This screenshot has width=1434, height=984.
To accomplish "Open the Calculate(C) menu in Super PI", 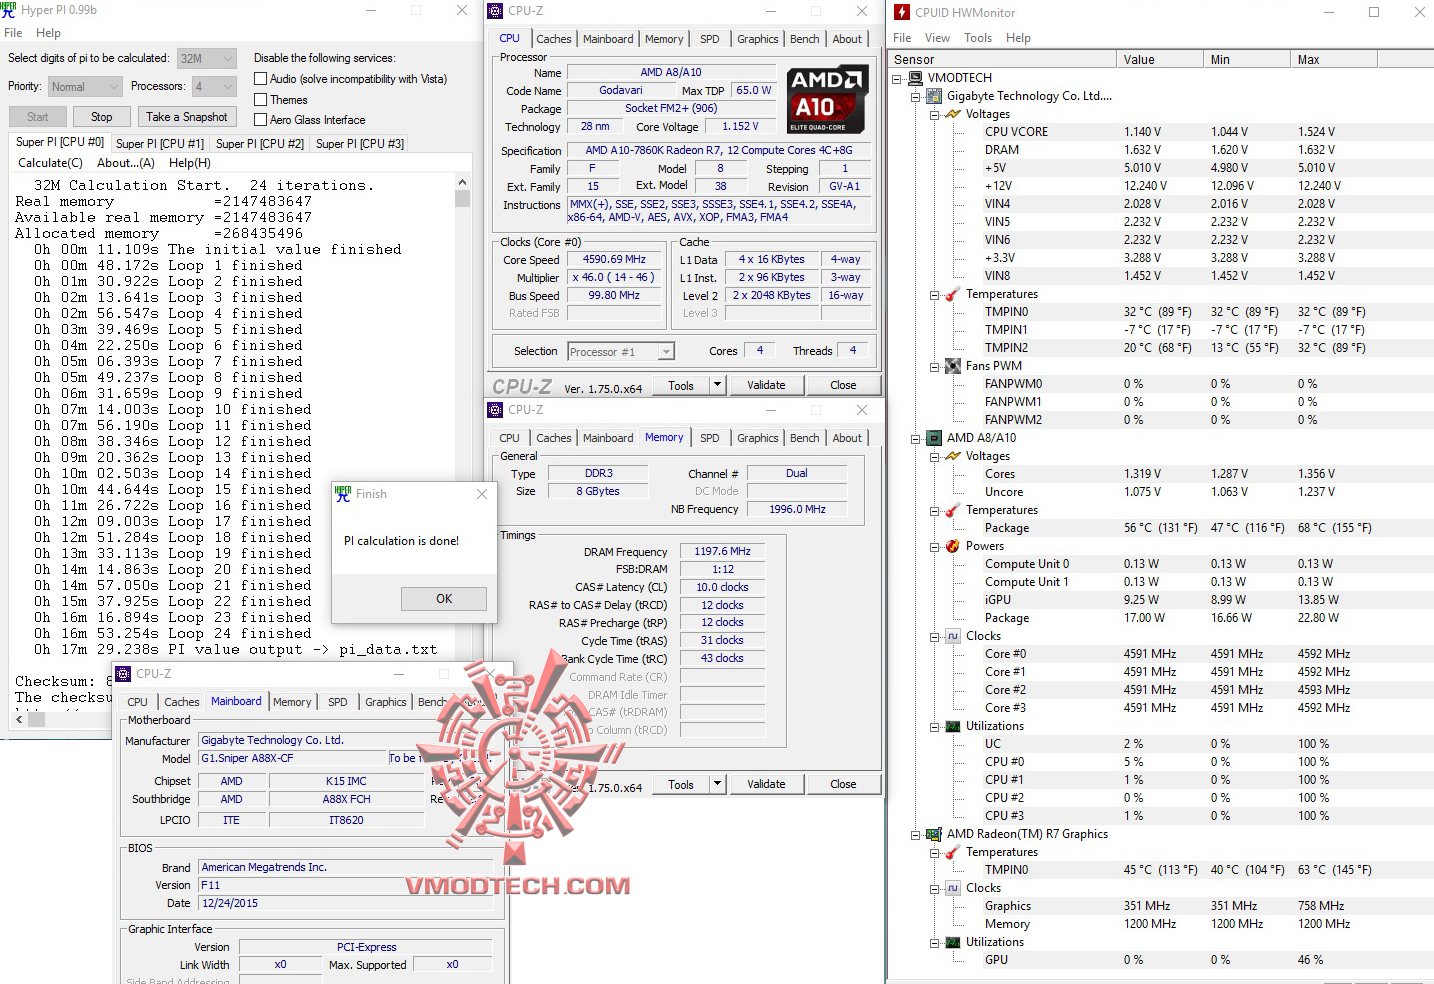I will point(50,163).
